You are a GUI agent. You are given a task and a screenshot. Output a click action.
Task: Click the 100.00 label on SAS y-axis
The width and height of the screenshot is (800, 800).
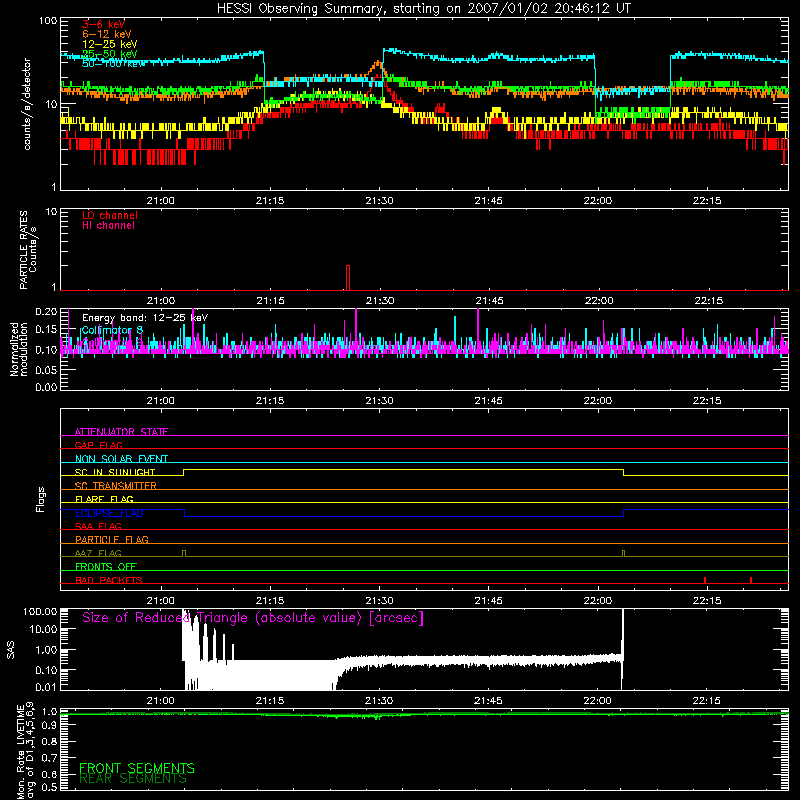click(40, 611)
